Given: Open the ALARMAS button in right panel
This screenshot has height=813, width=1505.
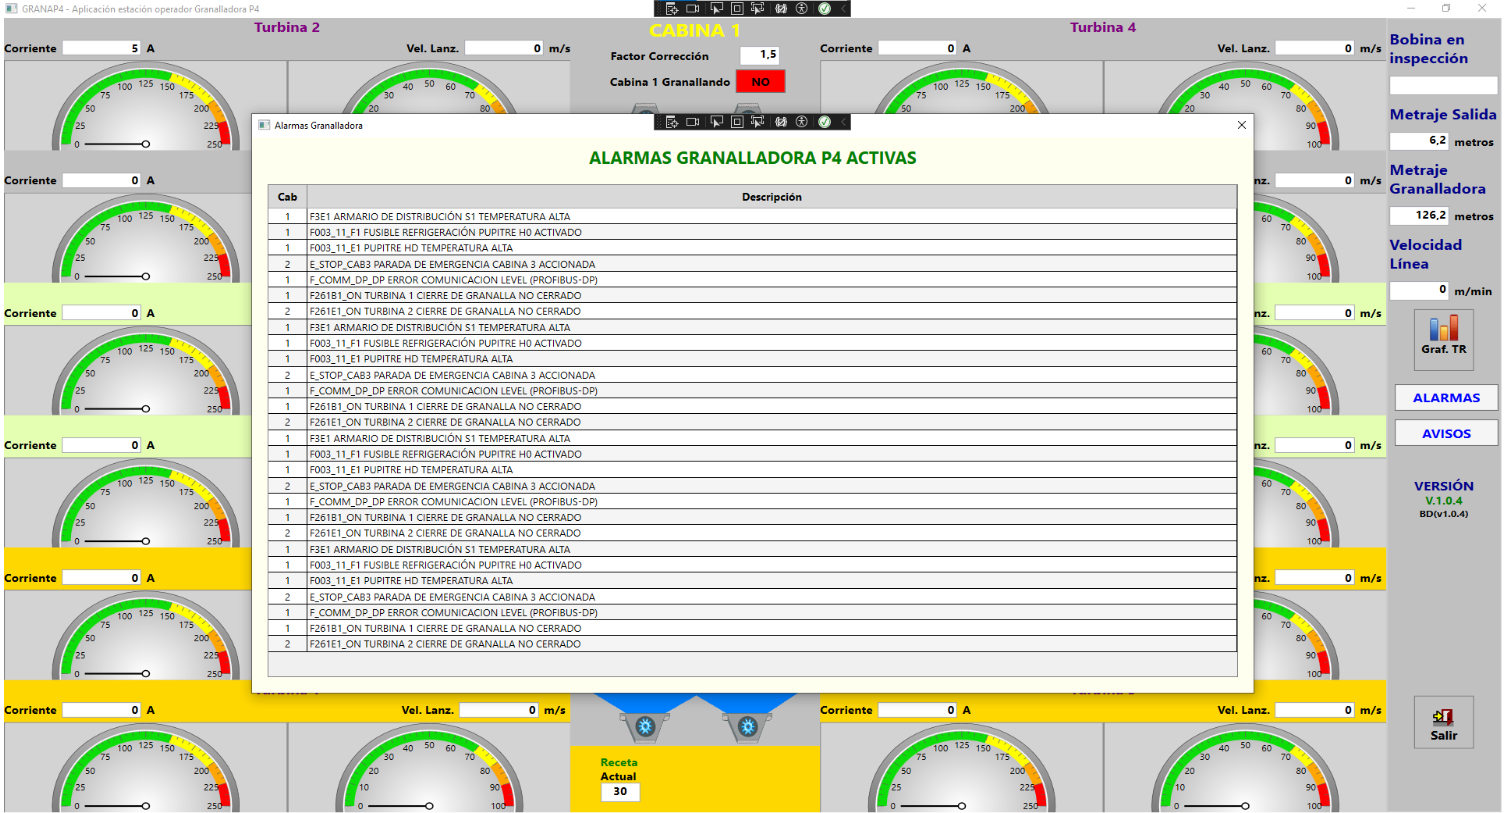Looking at the screenshot, I should 1446,398.
